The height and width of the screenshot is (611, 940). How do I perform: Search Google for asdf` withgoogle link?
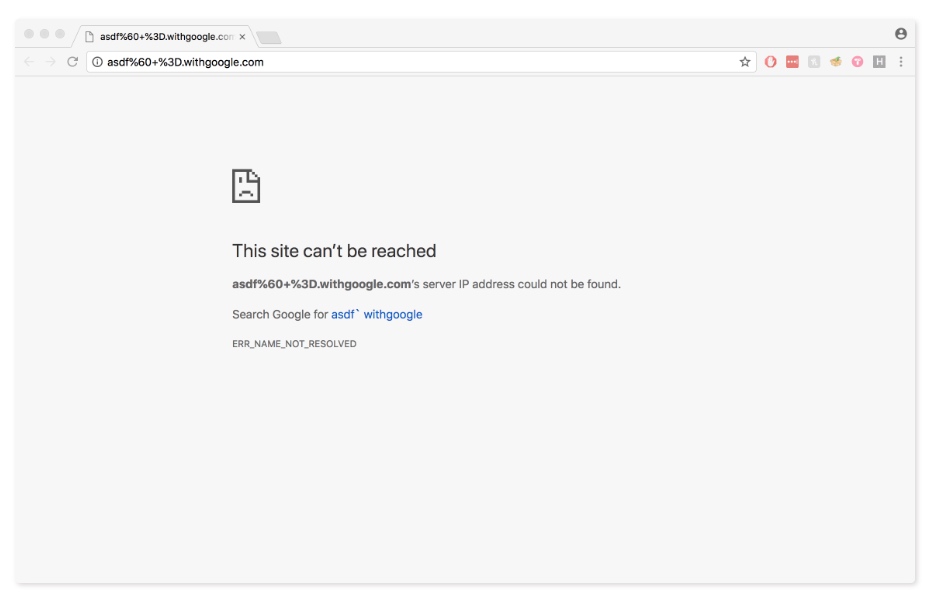click(376, 314)
